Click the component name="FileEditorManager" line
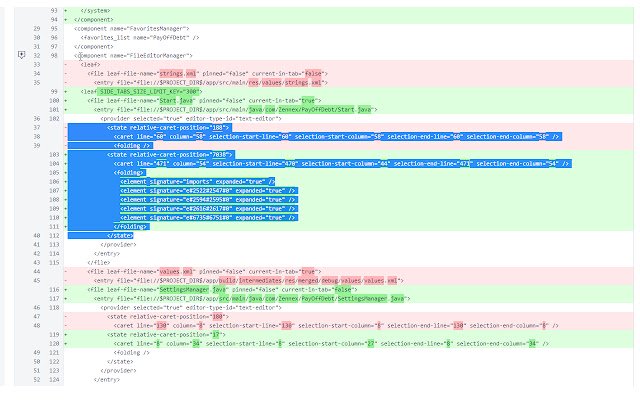This screenshot has width=640, height=400. click(x=133, y=56)
